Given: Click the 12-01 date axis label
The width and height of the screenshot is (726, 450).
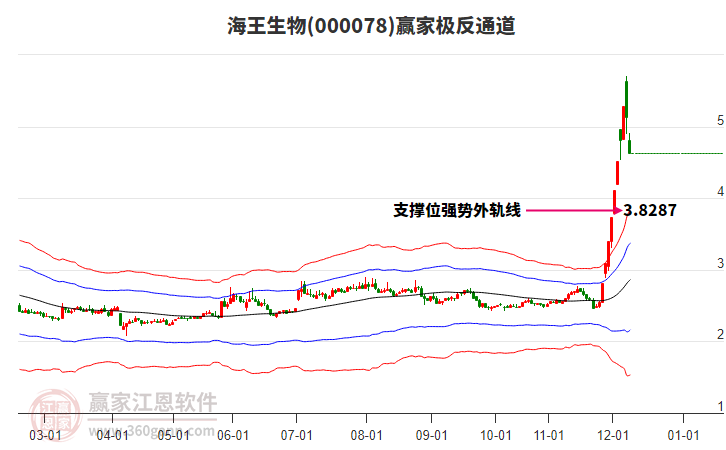Looking at the screenshot, I should click(613, 435).
